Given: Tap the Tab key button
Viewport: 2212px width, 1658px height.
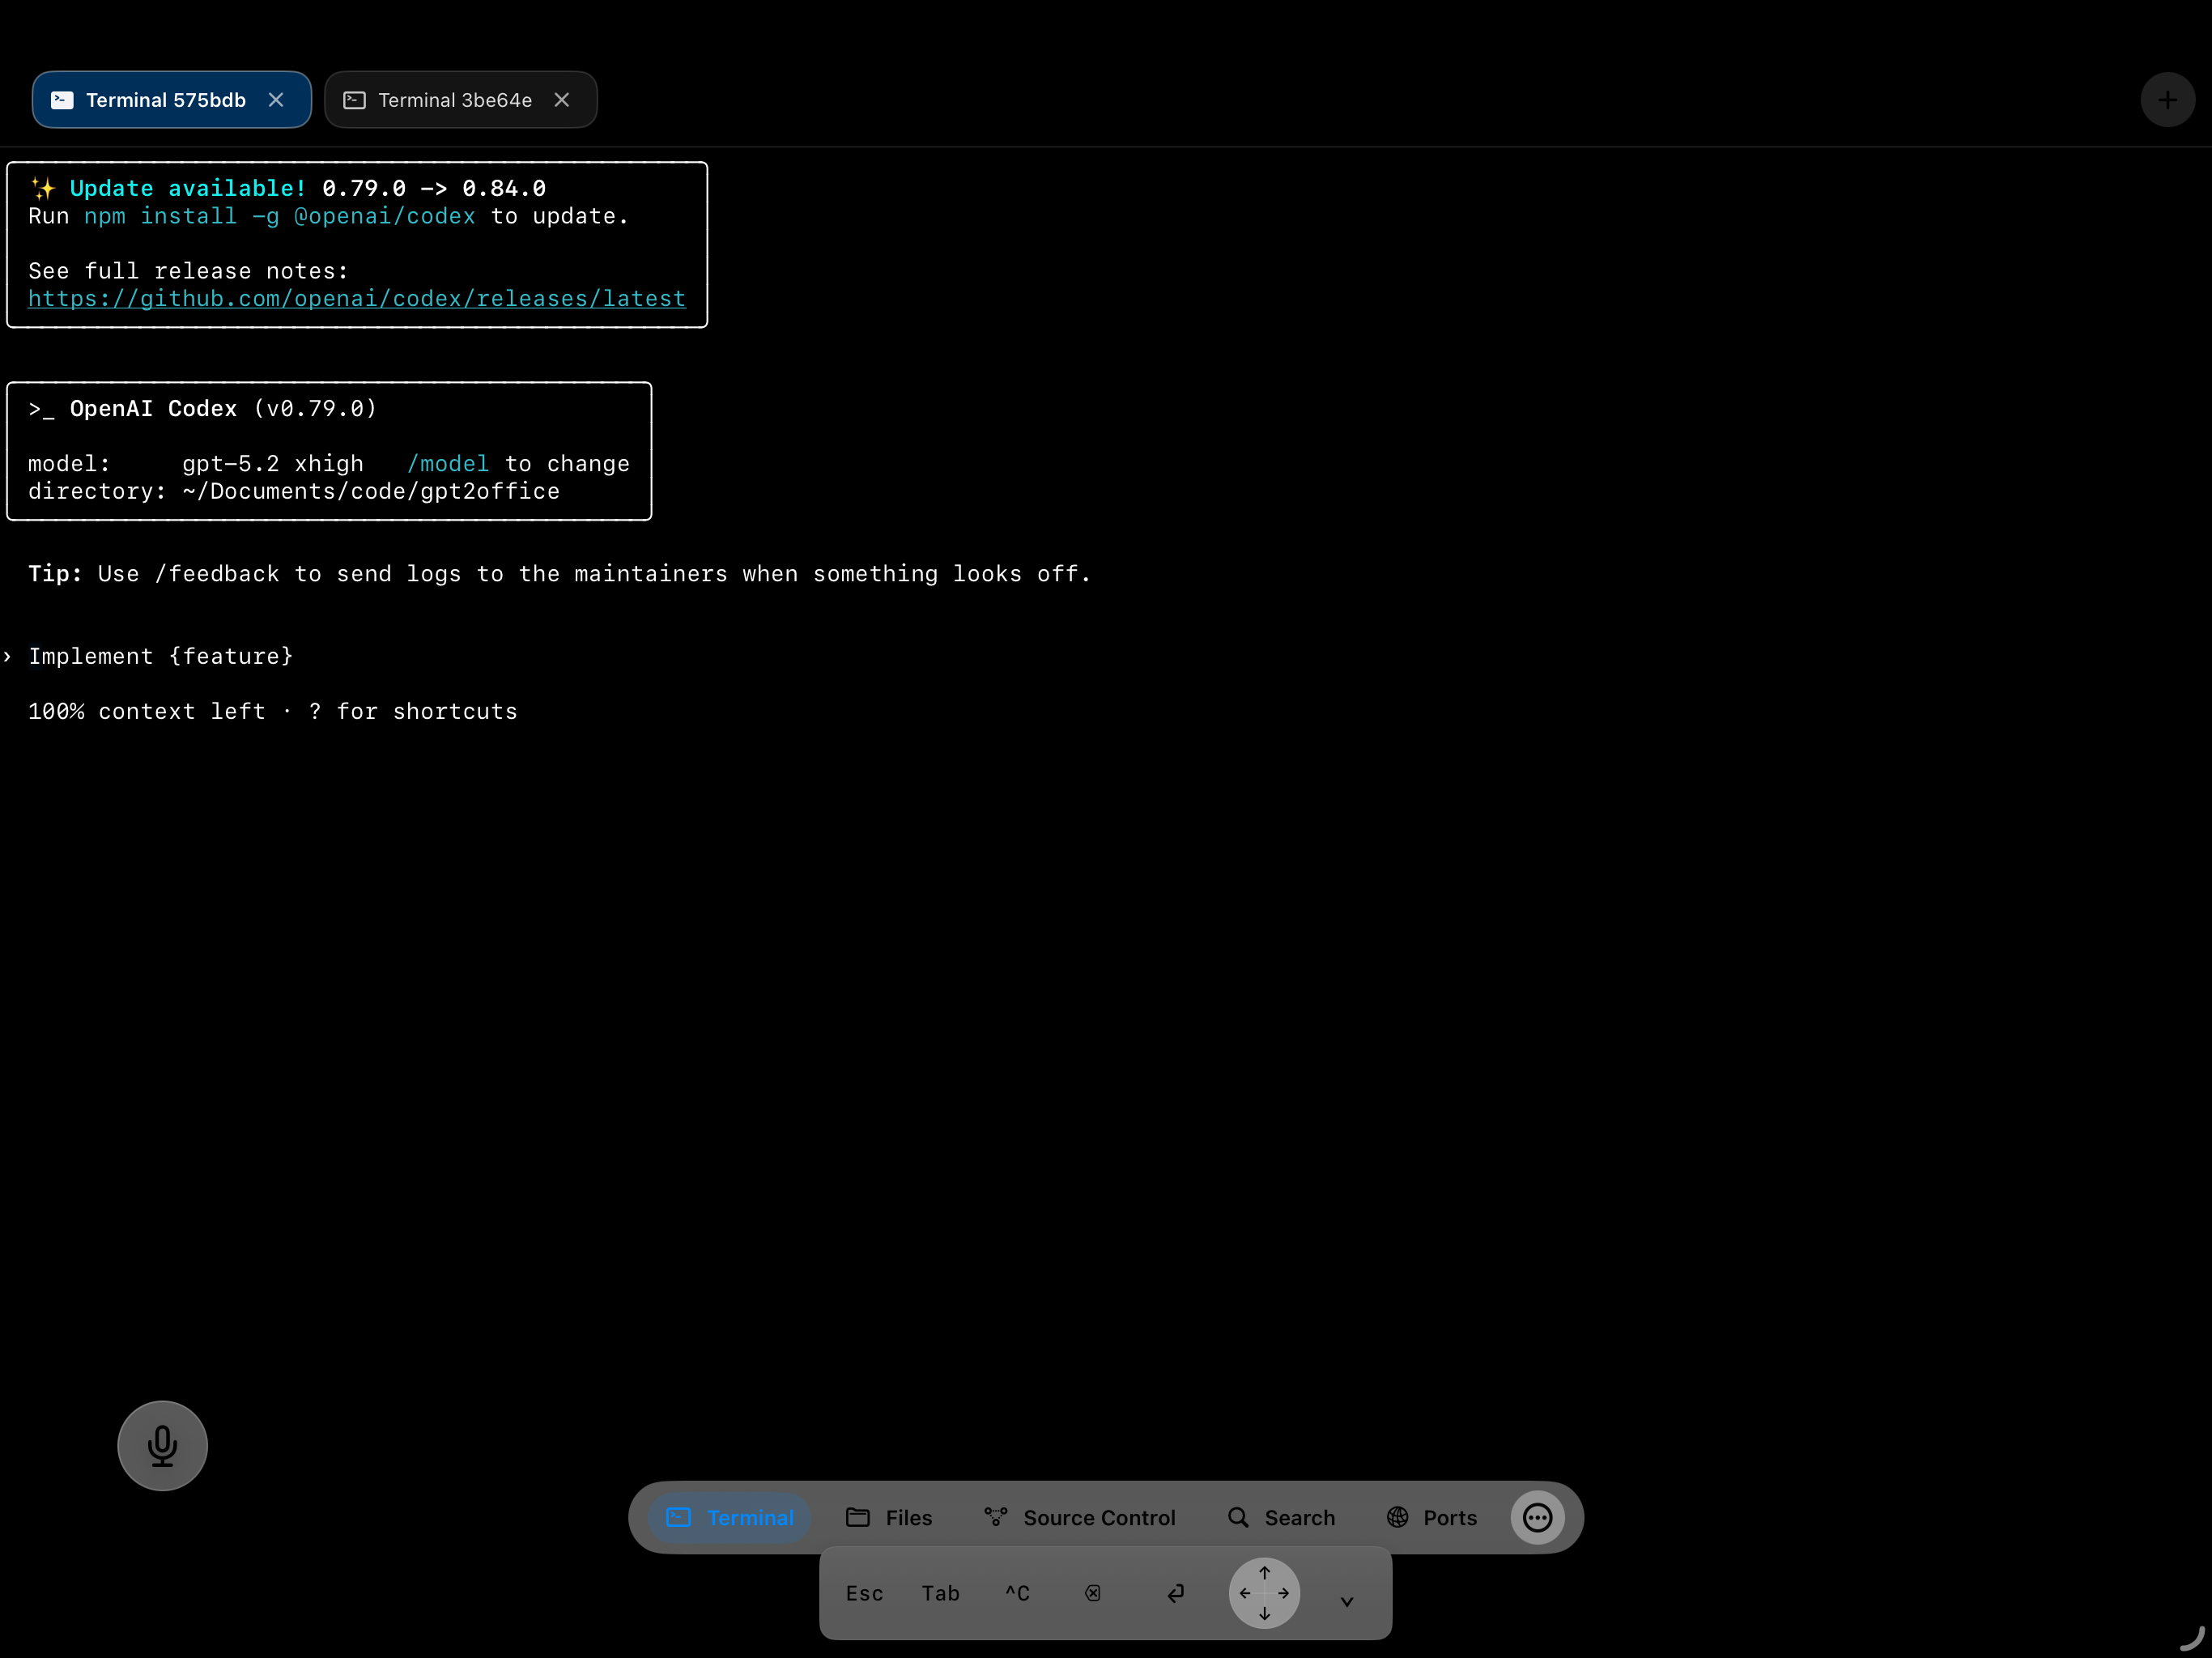Looking at the screenshot, I should click(x=941, y=1593).
